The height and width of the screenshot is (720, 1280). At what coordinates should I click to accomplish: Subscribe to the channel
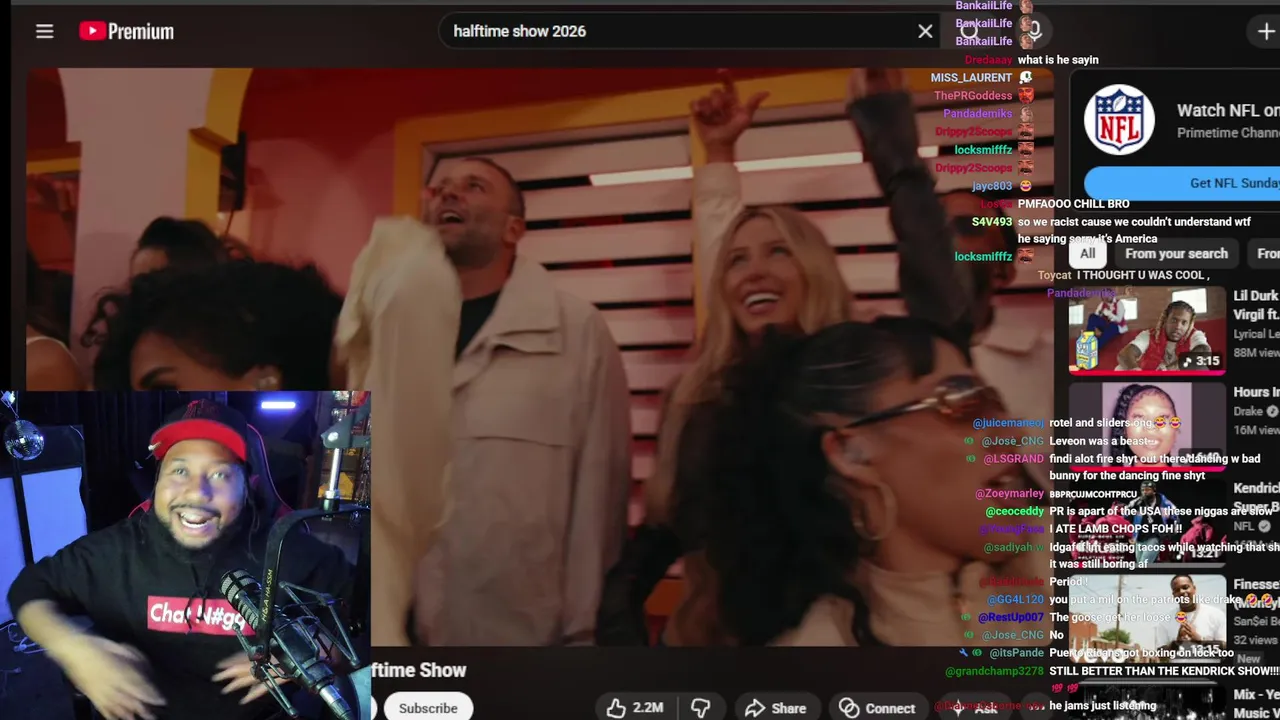click(x=428, y=708)
